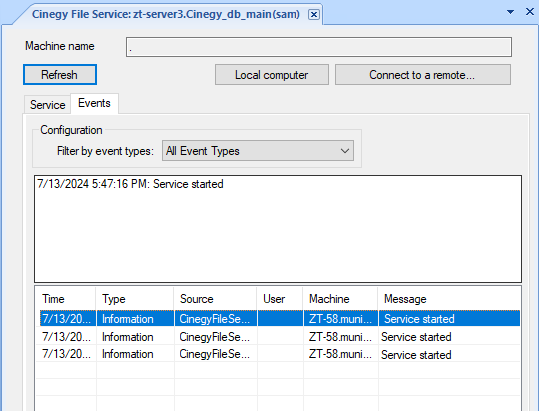The height and width of the screenshot is (411, 539).
Task: Sort by the Machine column header
Action: 340,299
